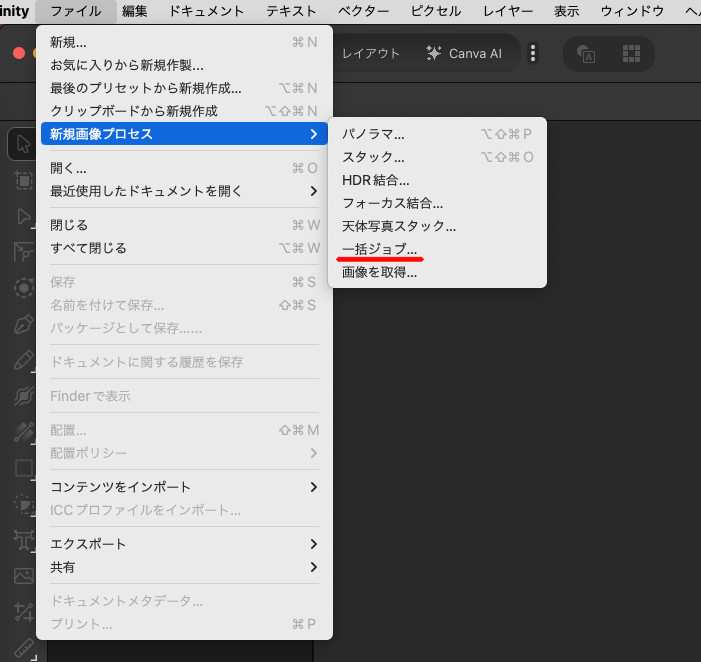Select the Artistic Text frame tool icon
The image size is (701, 662).
[x=23, y=540]
